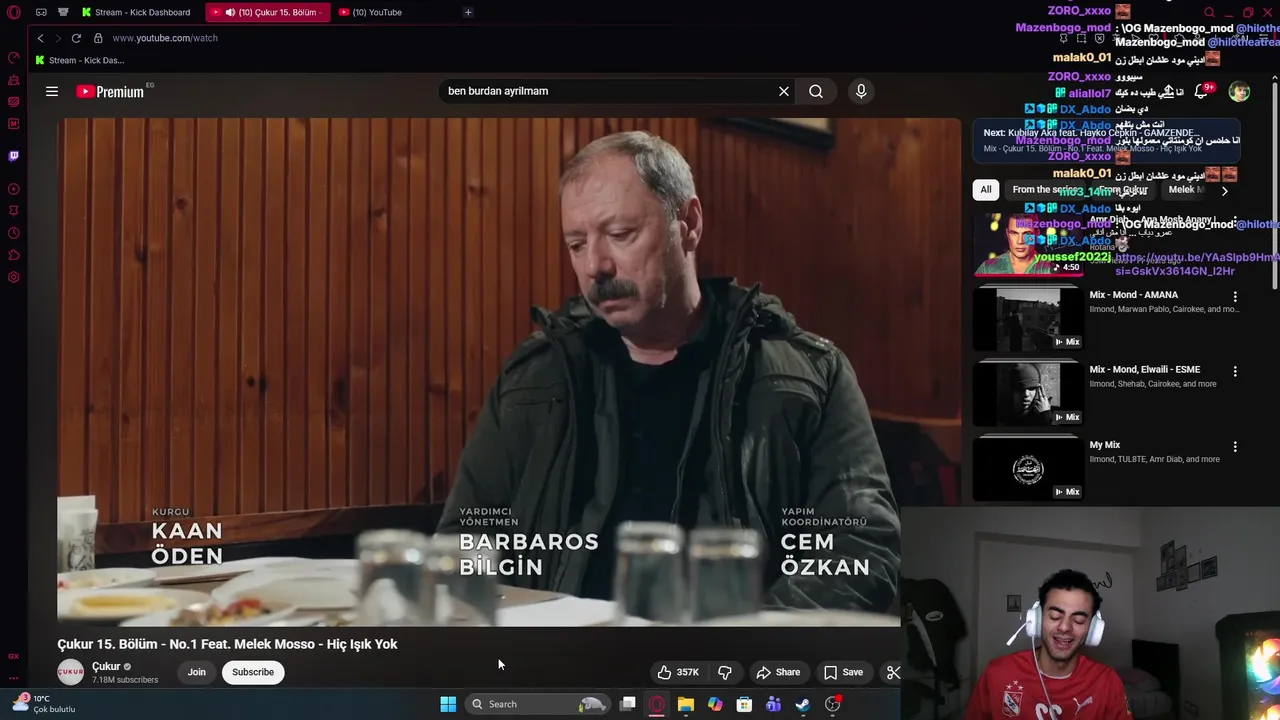Click the youtube.com/watch address field
Image resolution: width=1280 pixels, height=720 pixels.
[165, 38]
